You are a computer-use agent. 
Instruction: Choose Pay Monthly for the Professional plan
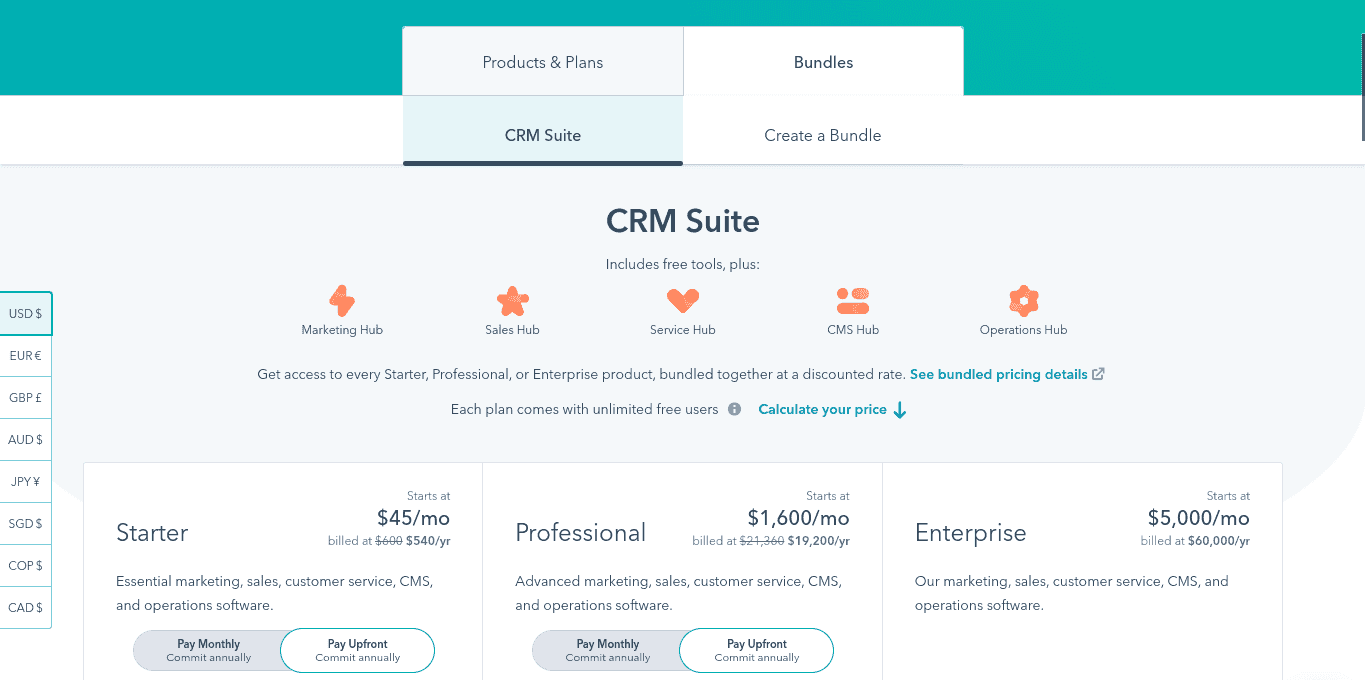point(608,650)
